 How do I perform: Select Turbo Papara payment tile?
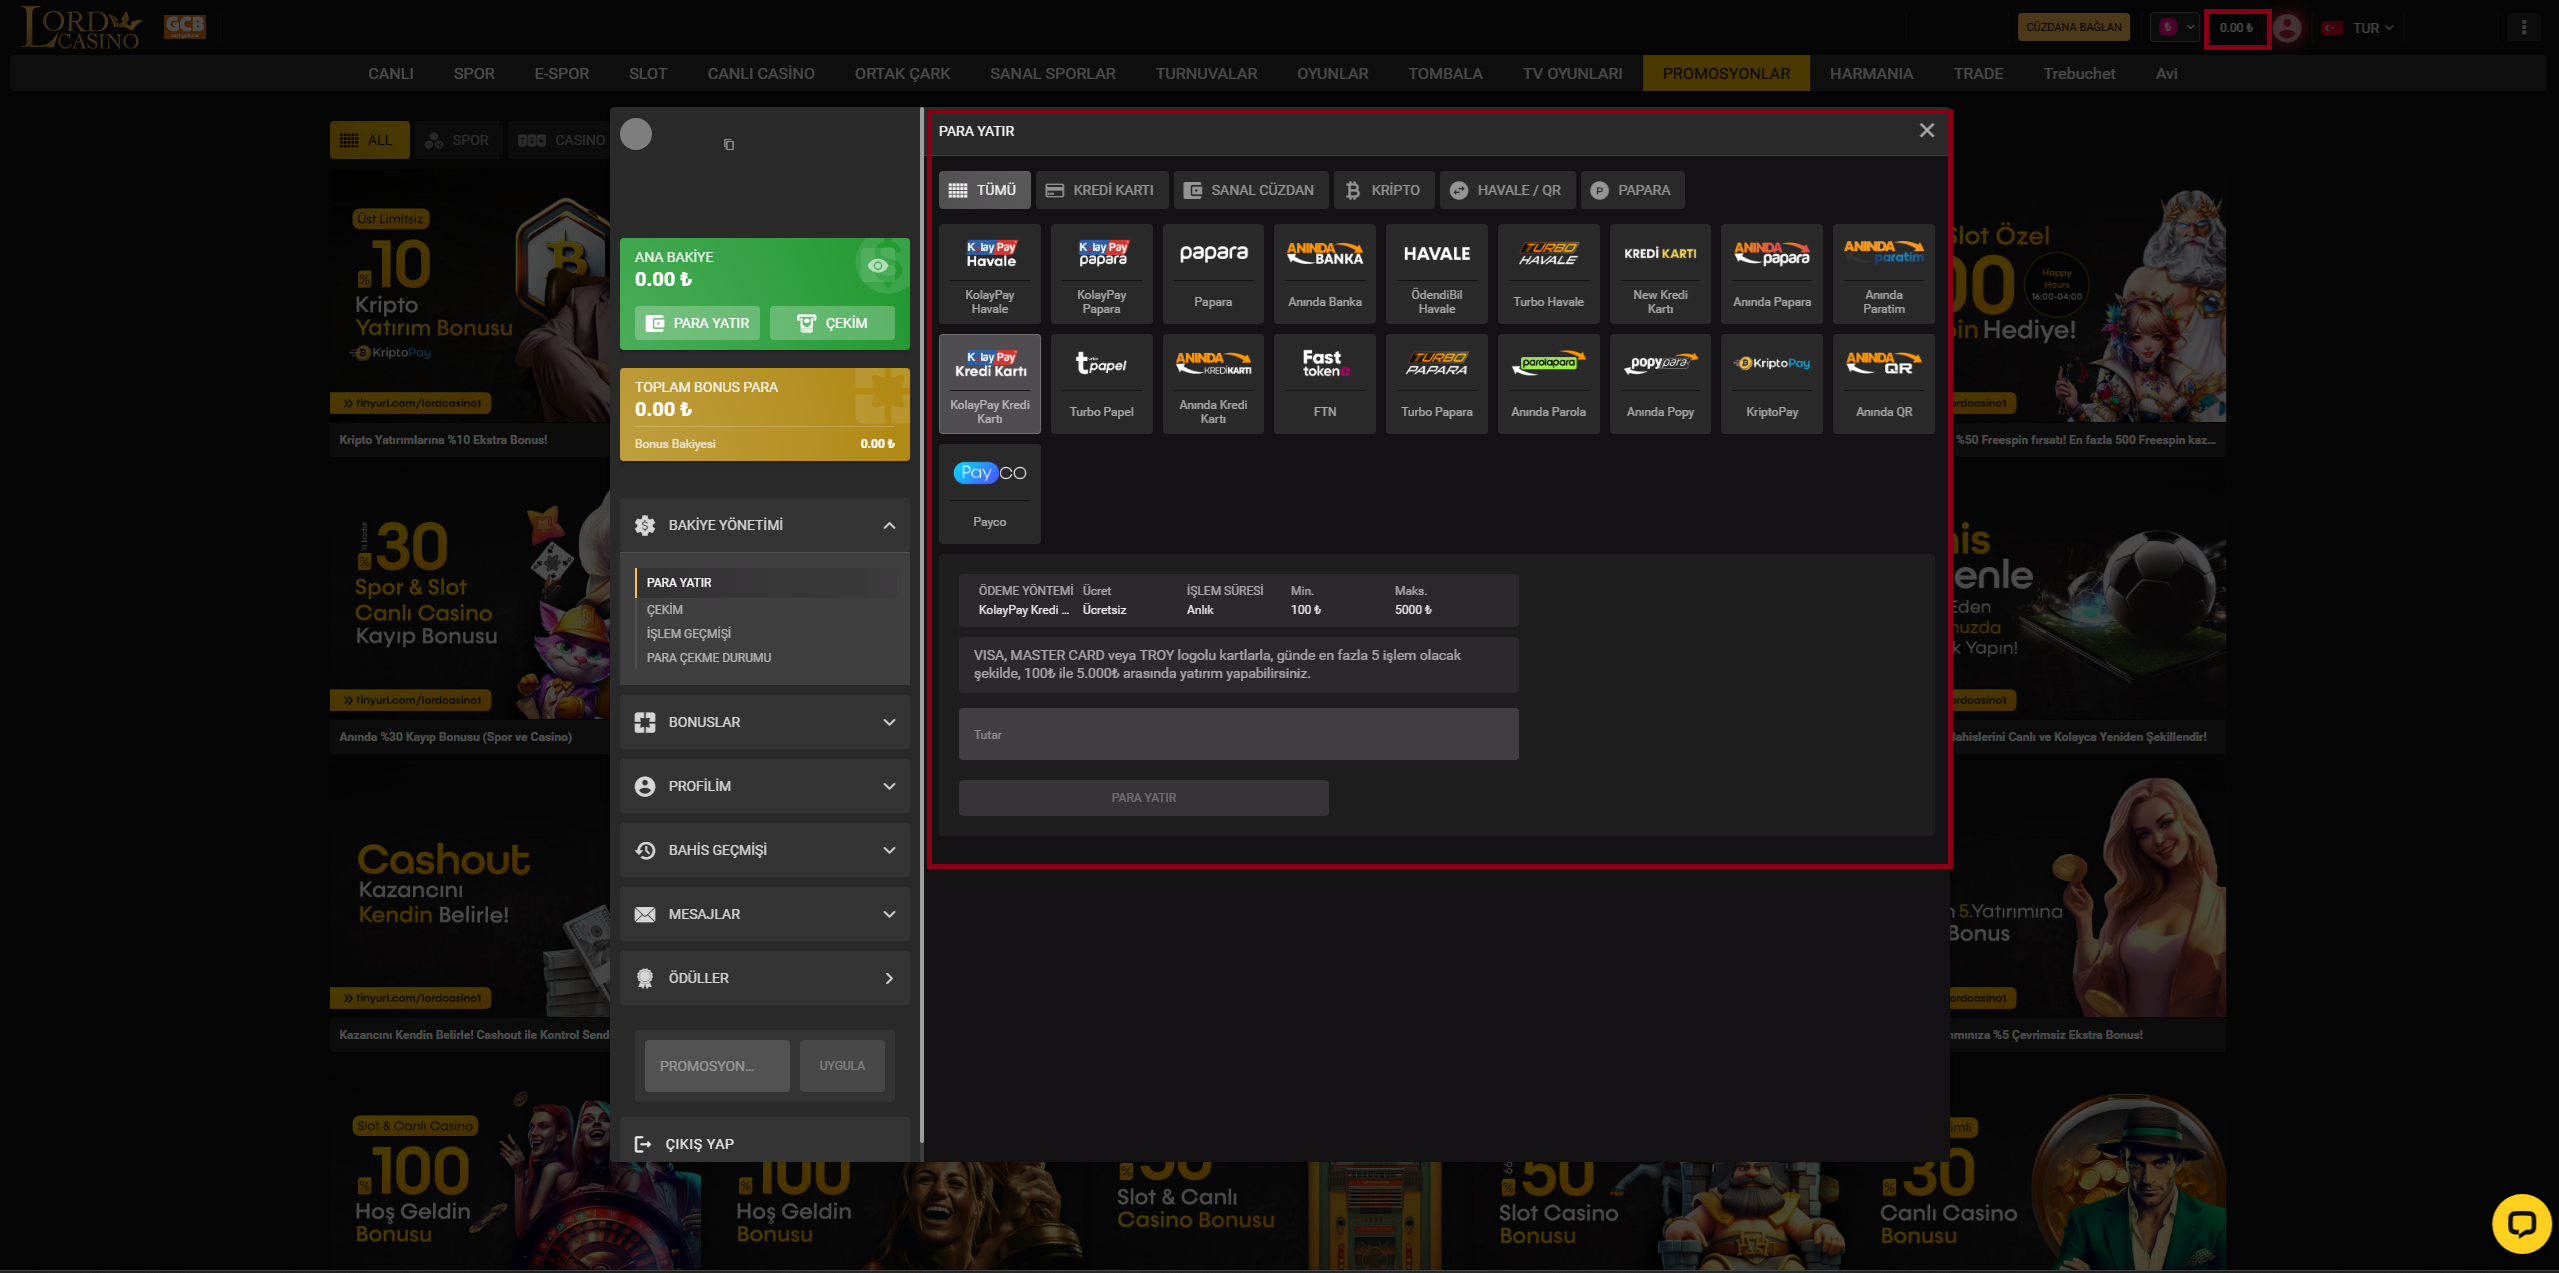[1437, 384]
